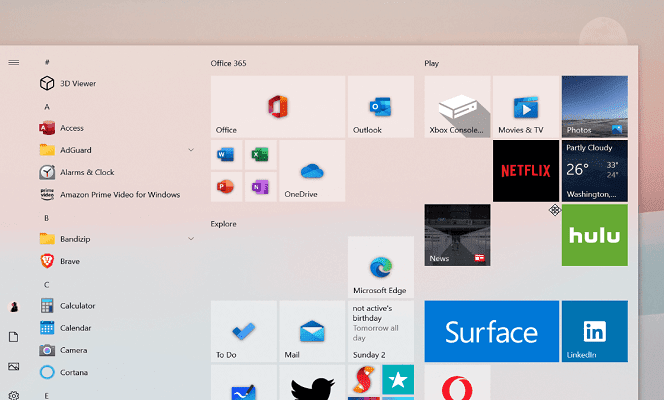The height and width of the screenshot is (400, 664).
Task: Open the OneNote small tile
Action: [260, 187]
